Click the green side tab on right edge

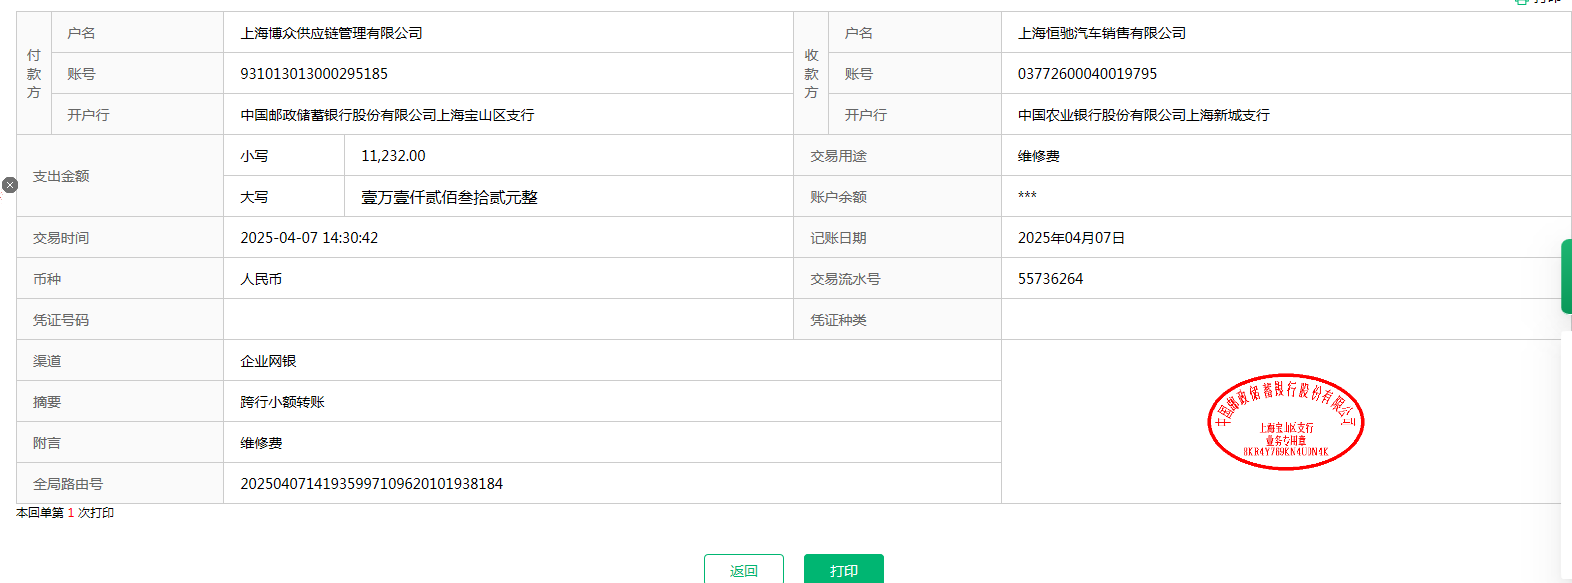tap(1566, 276)
